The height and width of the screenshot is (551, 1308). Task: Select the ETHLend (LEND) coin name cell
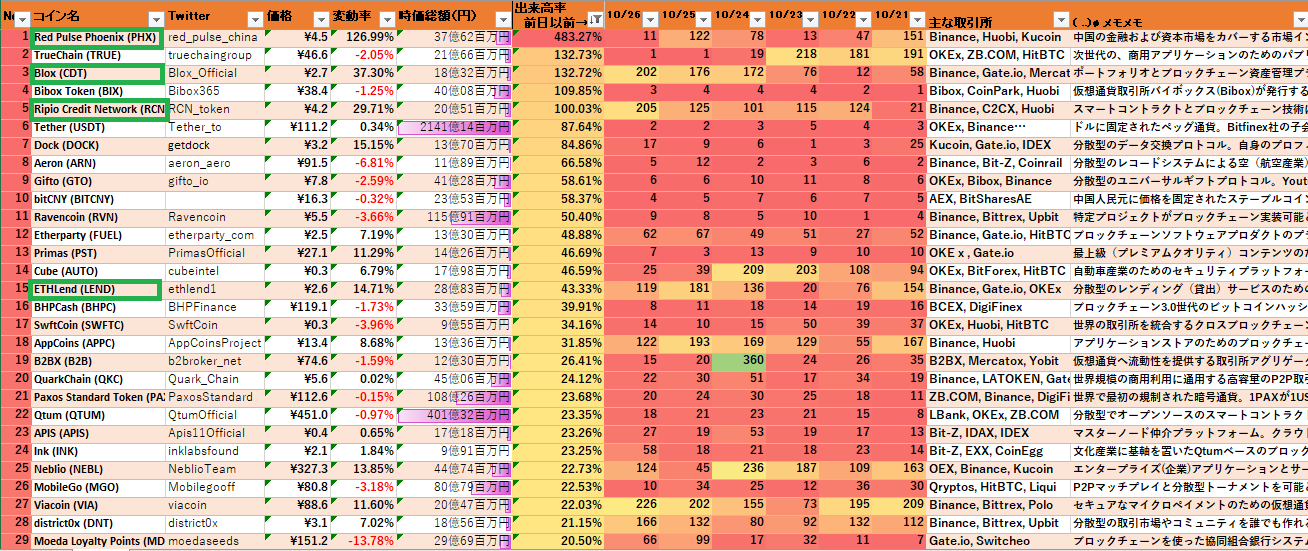click(x=96, y=289)
